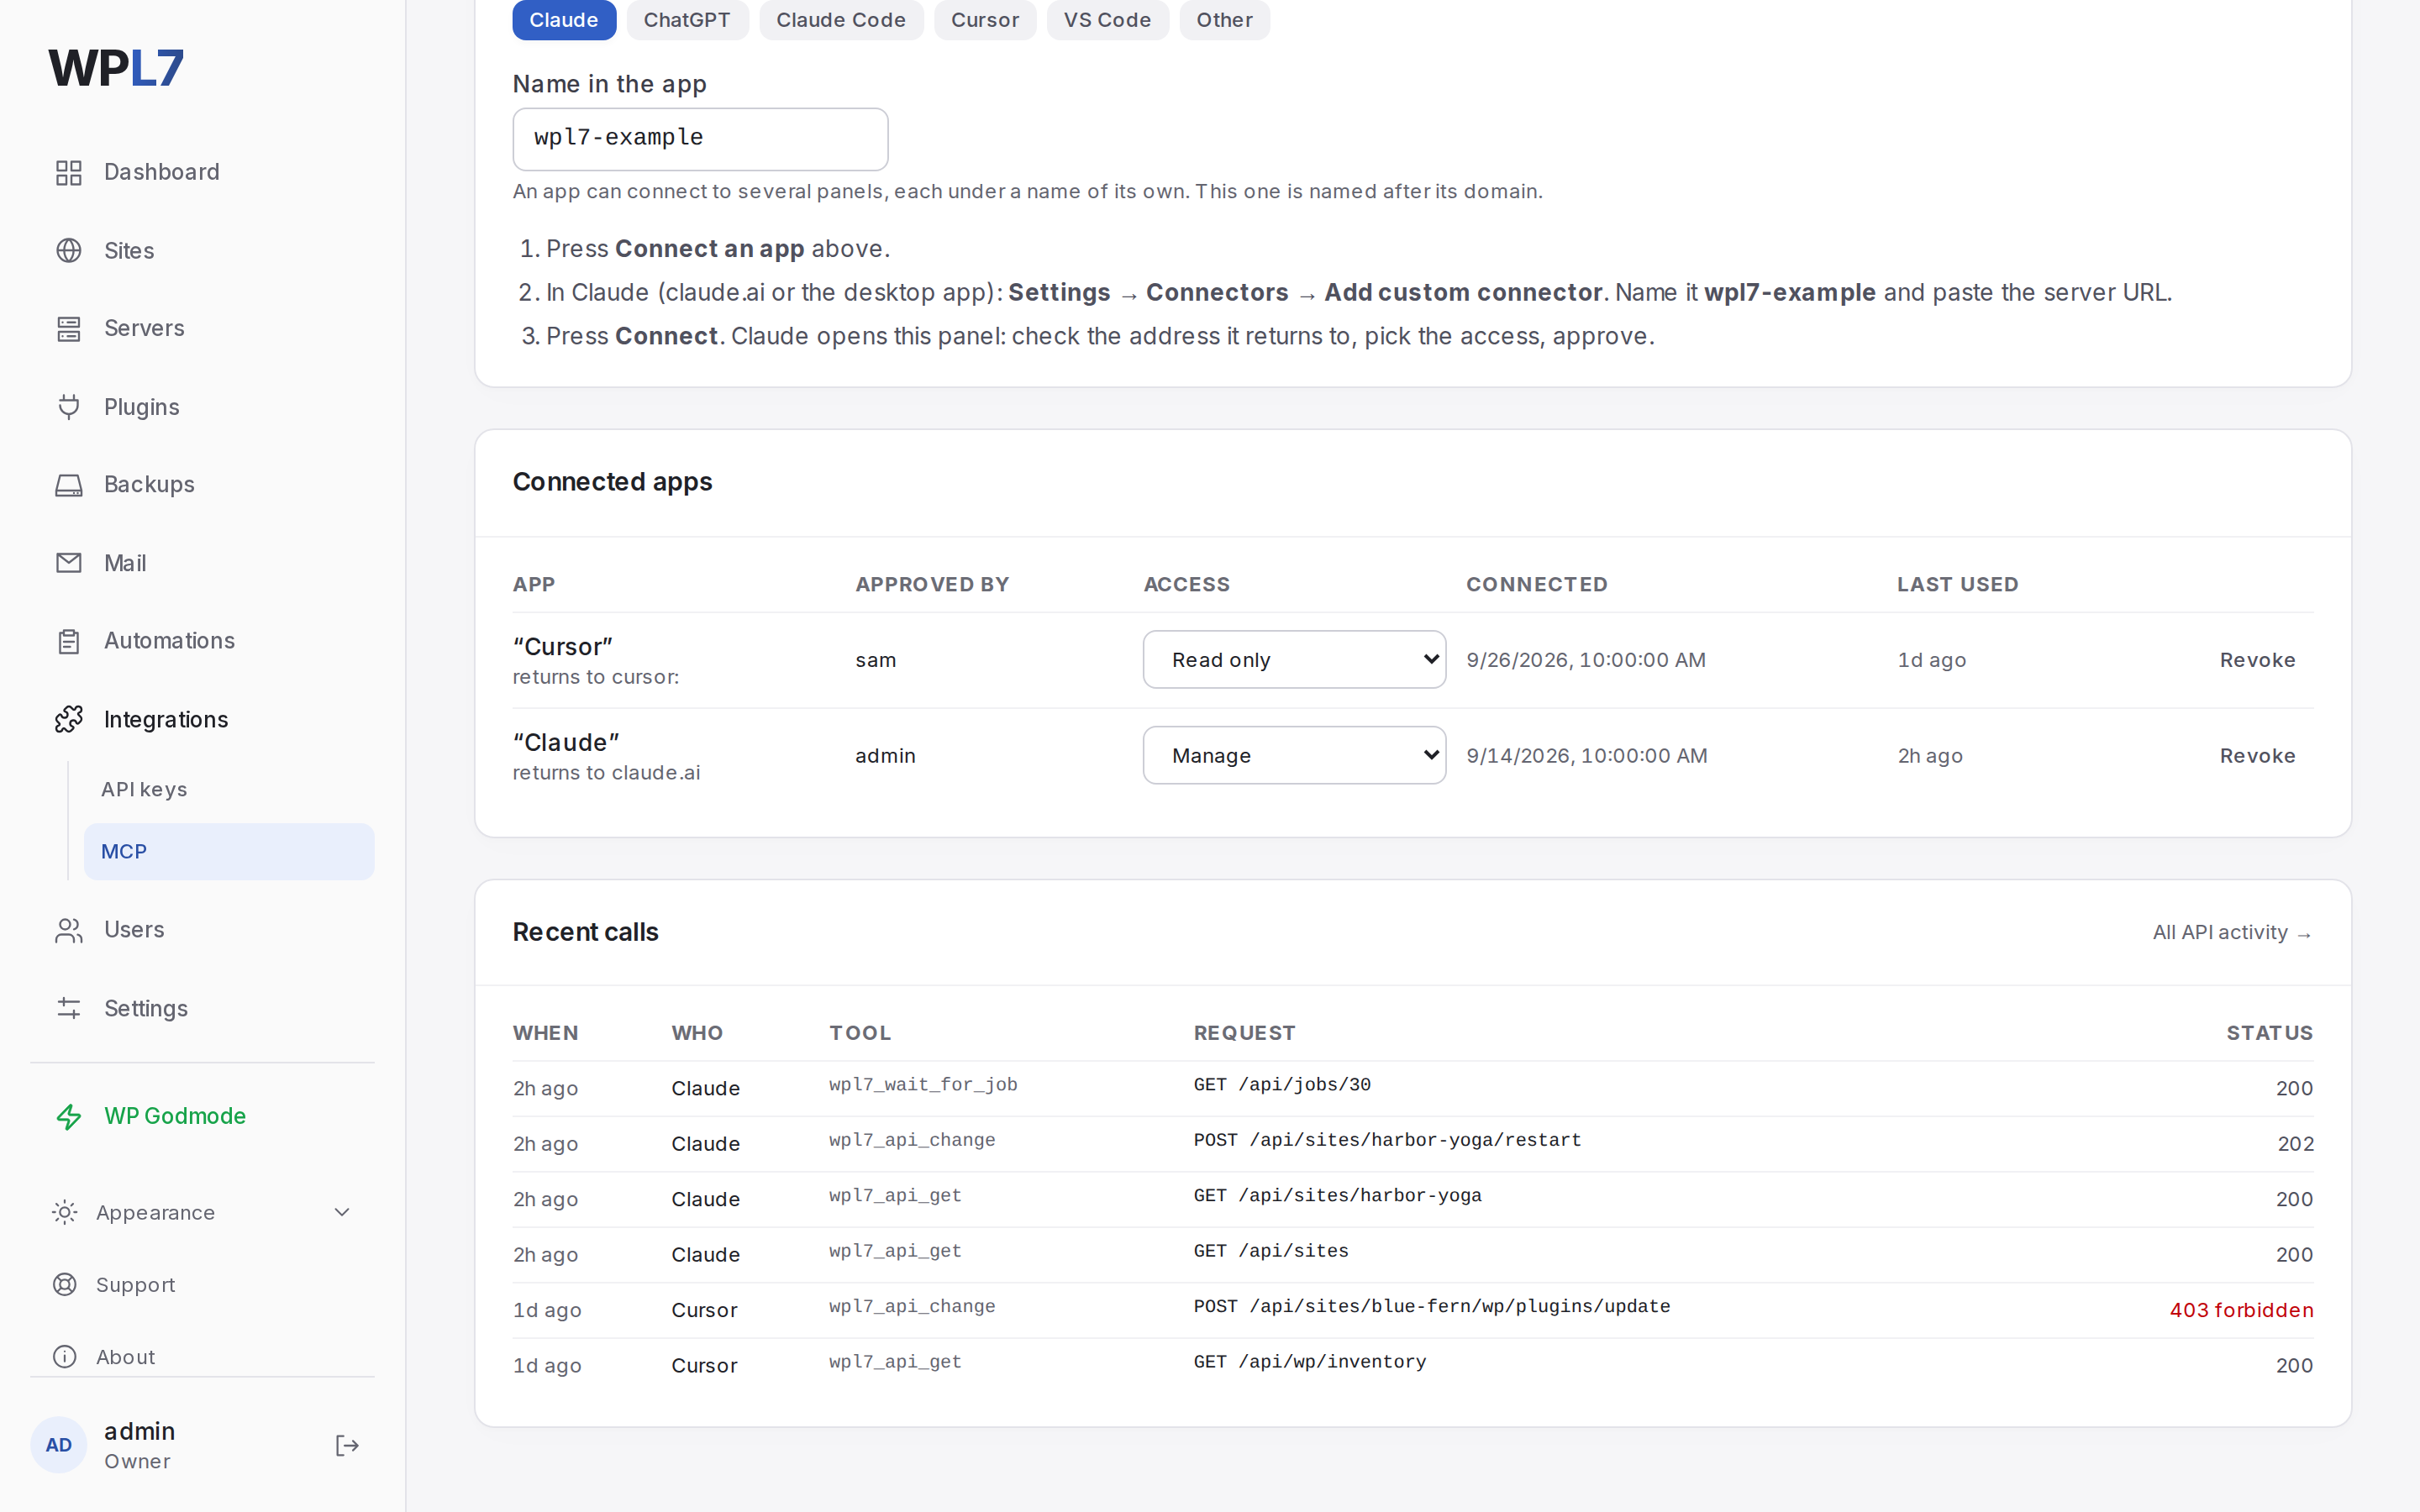Click the 9/26/2026 connected date

pos(1586,660)
